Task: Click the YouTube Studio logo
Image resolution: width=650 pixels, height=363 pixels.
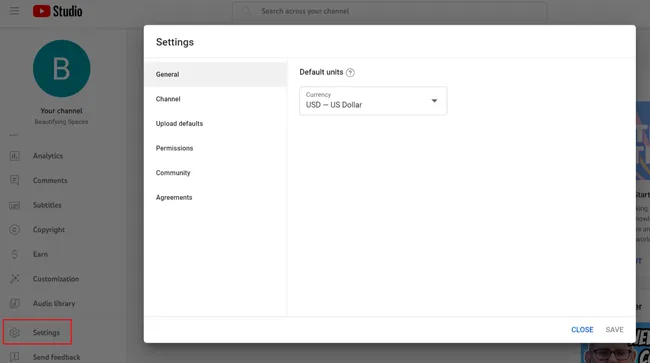Action: pyautogui.click(x=58, y=11)
